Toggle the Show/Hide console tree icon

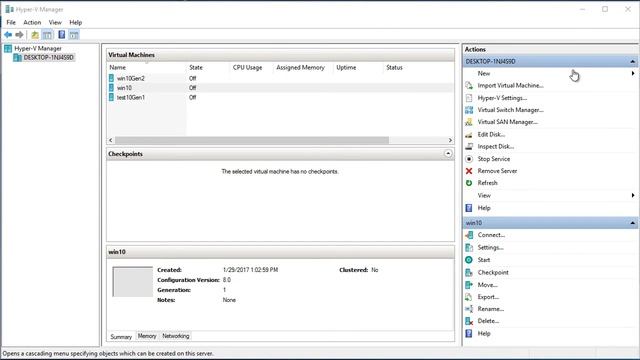[48, 35]
